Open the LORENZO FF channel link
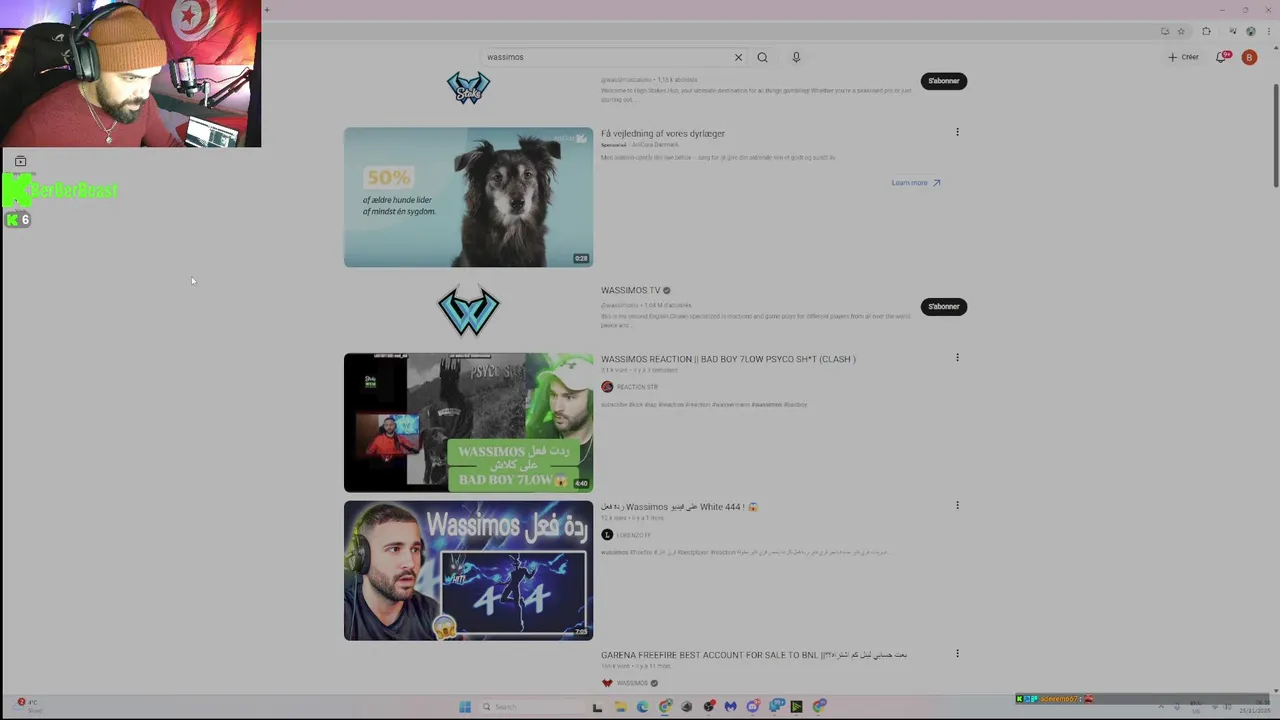 [633, 535]
